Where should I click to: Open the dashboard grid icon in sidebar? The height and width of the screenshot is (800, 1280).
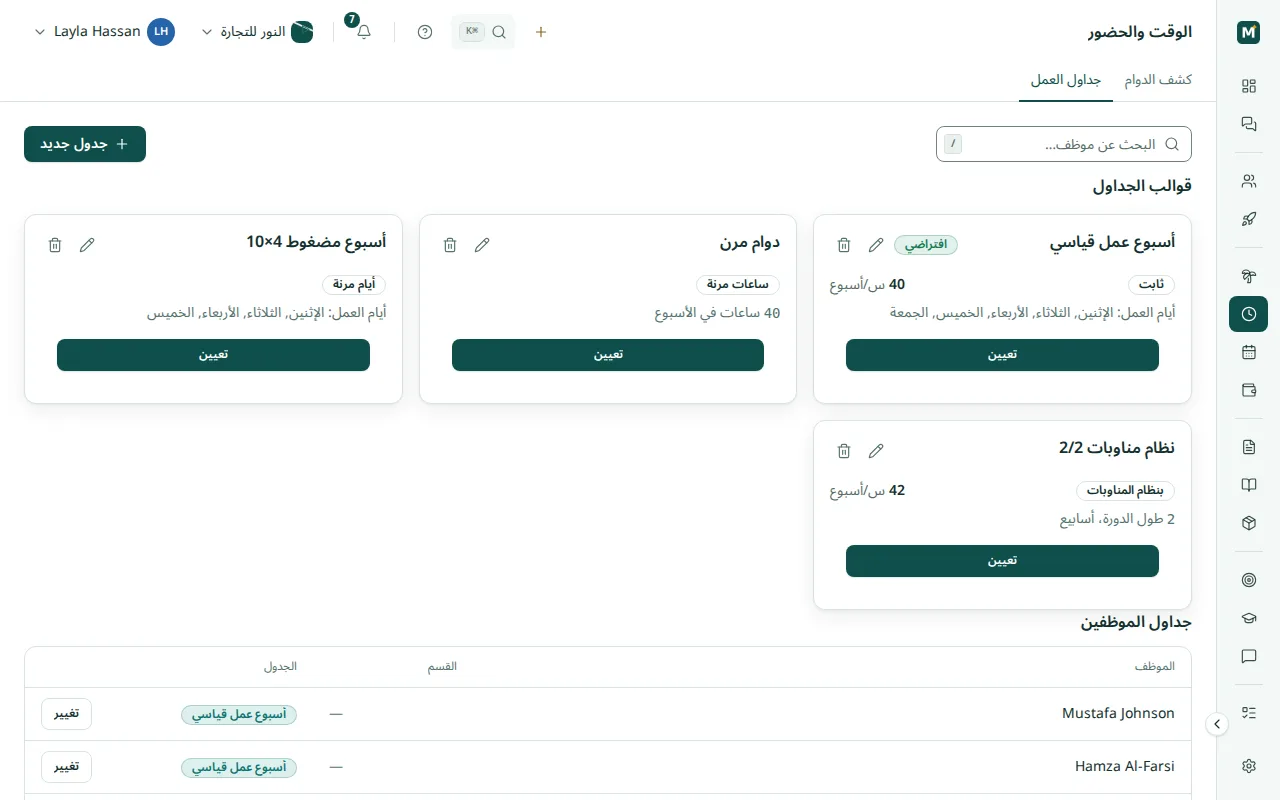pos(1248,86)
